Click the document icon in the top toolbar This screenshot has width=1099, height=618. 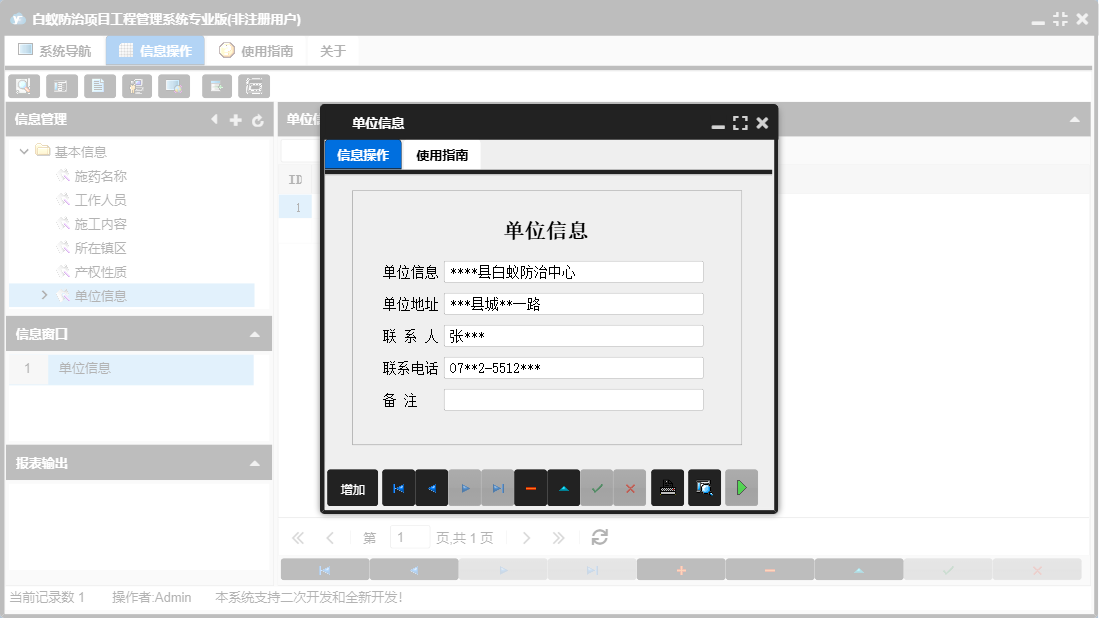99,86
